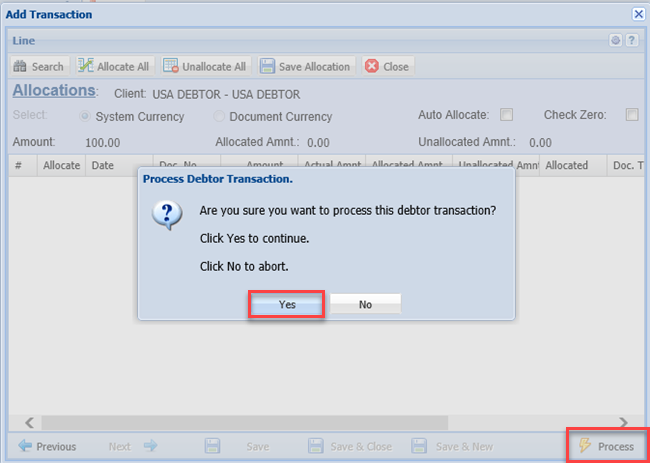
Task: Confirm by clicking Yes in dialog
Action: [x=287, y=304]
